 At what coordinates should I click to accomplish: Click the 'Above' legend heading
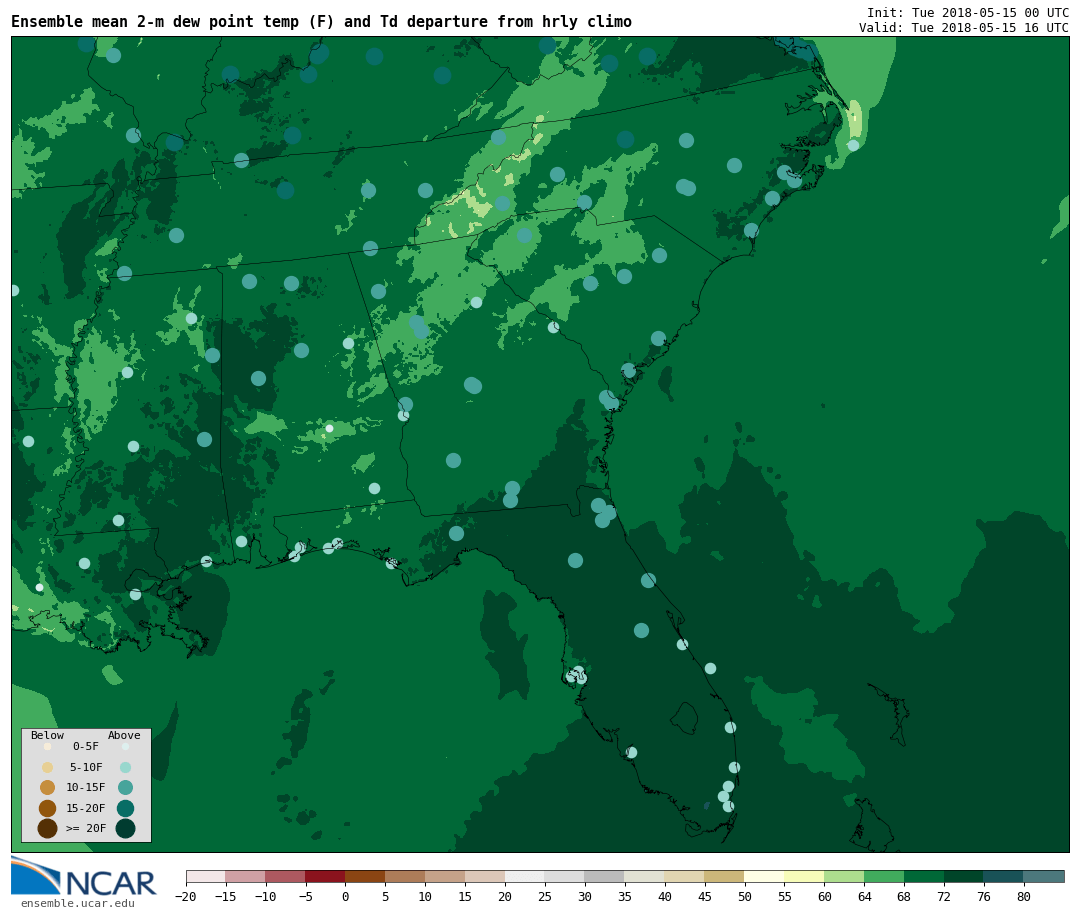[124, 735]
